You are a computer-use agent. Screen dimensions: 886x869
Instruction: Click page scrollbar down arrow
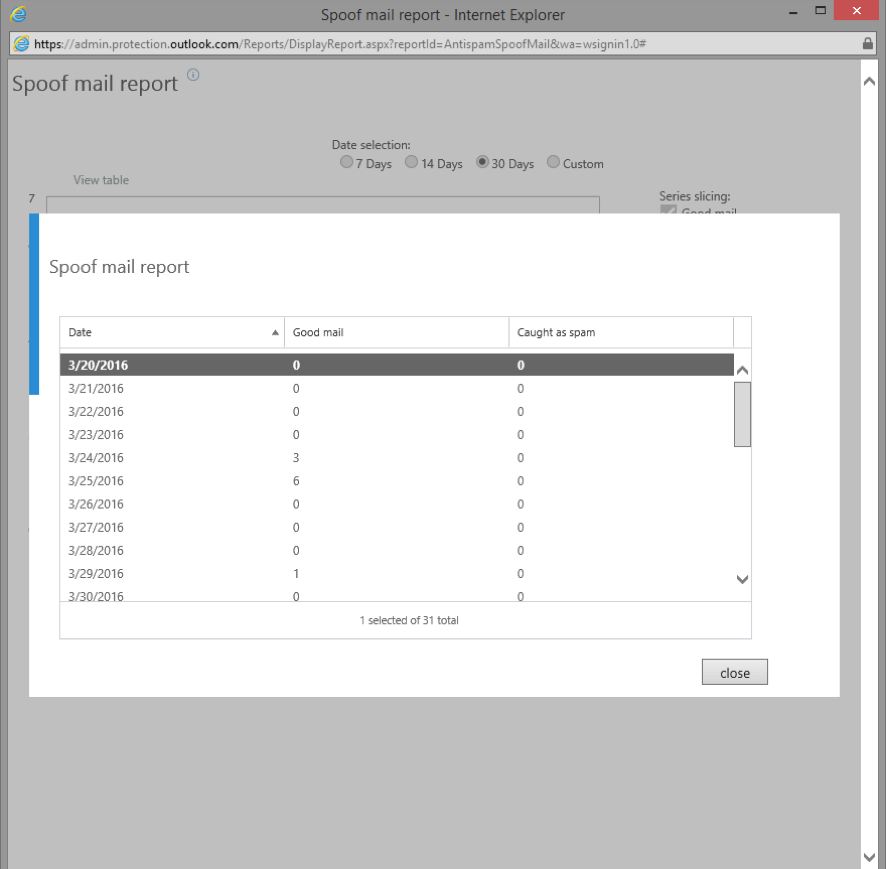pos(868,856)
